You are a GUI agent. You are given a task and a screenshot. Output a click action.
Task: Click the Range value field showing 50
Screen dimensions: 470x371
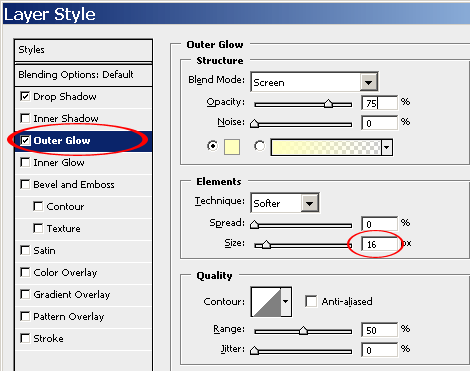point(380,330)
